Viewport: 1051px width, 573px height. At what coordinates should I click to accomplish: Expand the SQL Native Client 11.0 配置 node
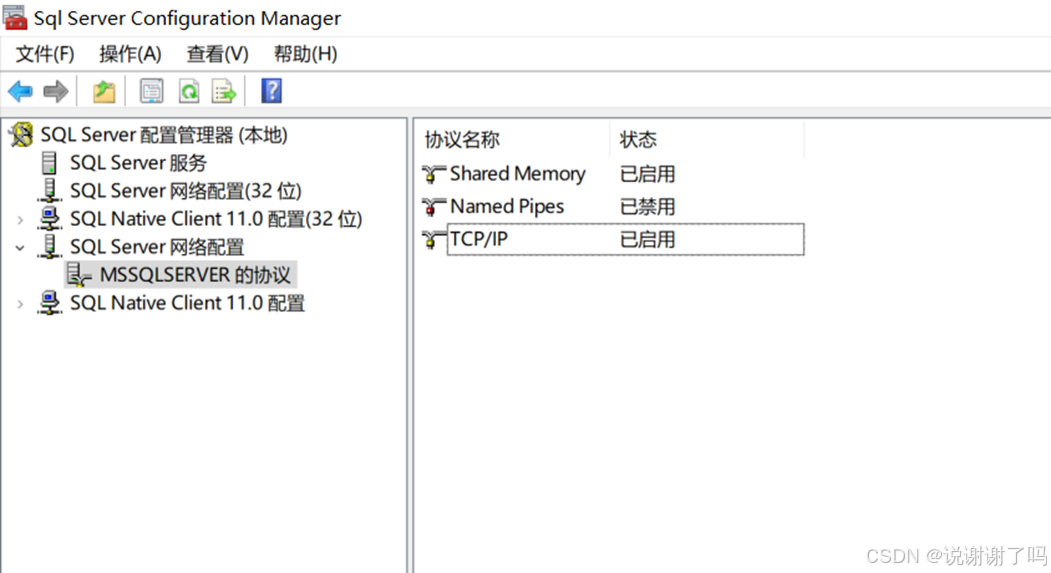click(x=20, y=304)
